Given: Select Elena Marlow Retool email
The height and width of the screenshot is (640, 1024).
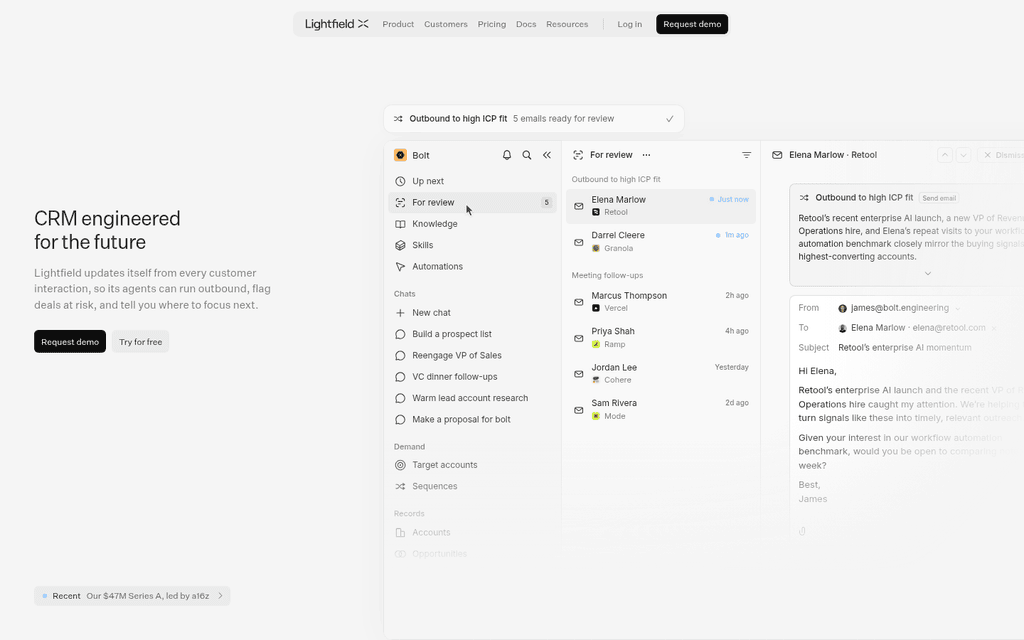Looking at the screenshot, I should [x=661, y=206].
